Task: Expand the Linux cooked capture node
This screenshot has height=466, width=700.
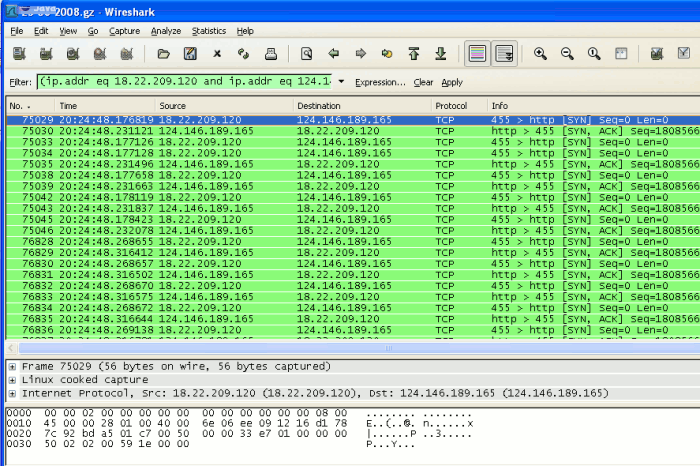Action: tap(11, 380)
